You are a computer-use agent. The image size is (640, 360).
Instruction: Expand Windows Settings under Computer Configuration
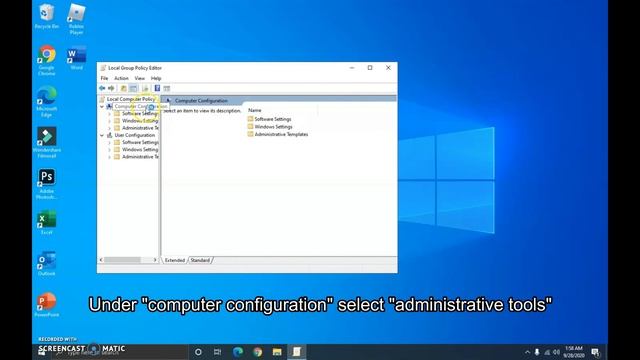coord(109,121)
